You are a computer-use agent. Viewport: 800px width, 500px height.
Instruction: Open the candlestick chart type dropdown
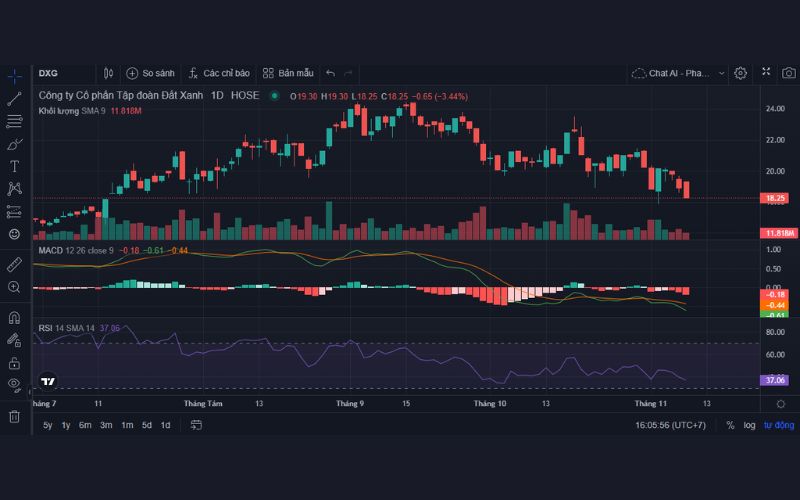pyautogui.click(x=108, y=73)
